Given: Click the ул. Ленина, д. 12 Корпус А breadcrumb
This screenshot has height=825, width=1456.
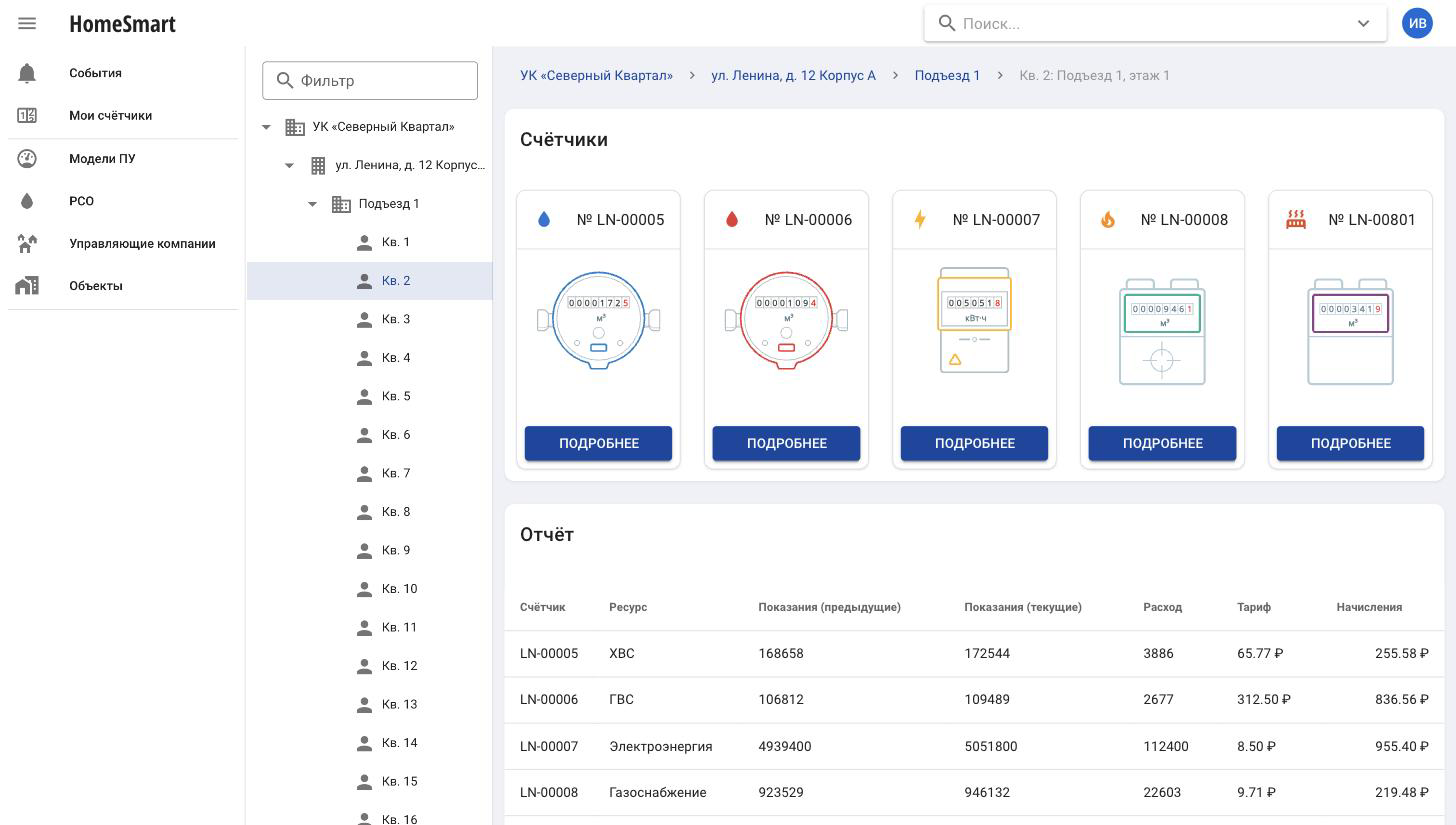Looking at the screenshot, I should coord(793,75).
